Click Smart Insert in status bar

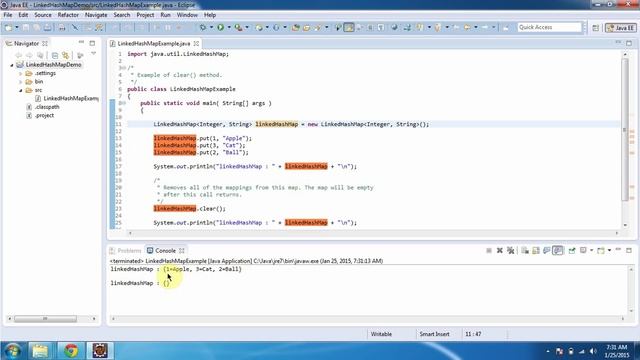[x=434, y=334]
